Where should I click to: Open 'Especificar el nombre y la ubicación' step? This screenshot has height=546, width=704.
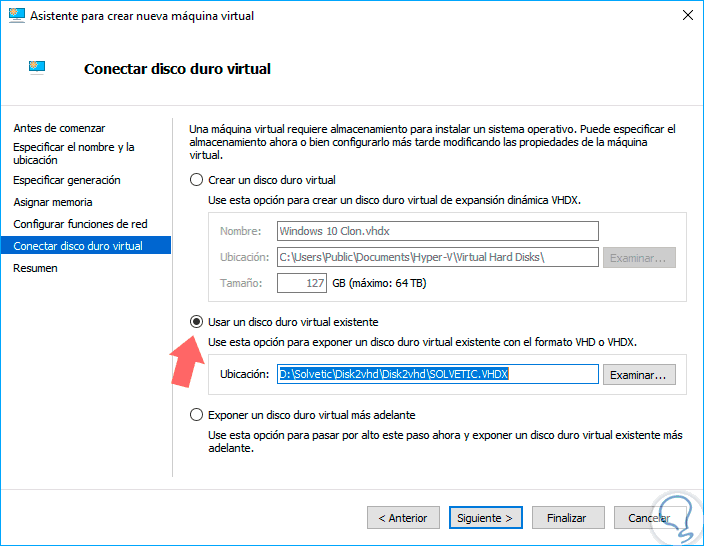pos(73,153)
